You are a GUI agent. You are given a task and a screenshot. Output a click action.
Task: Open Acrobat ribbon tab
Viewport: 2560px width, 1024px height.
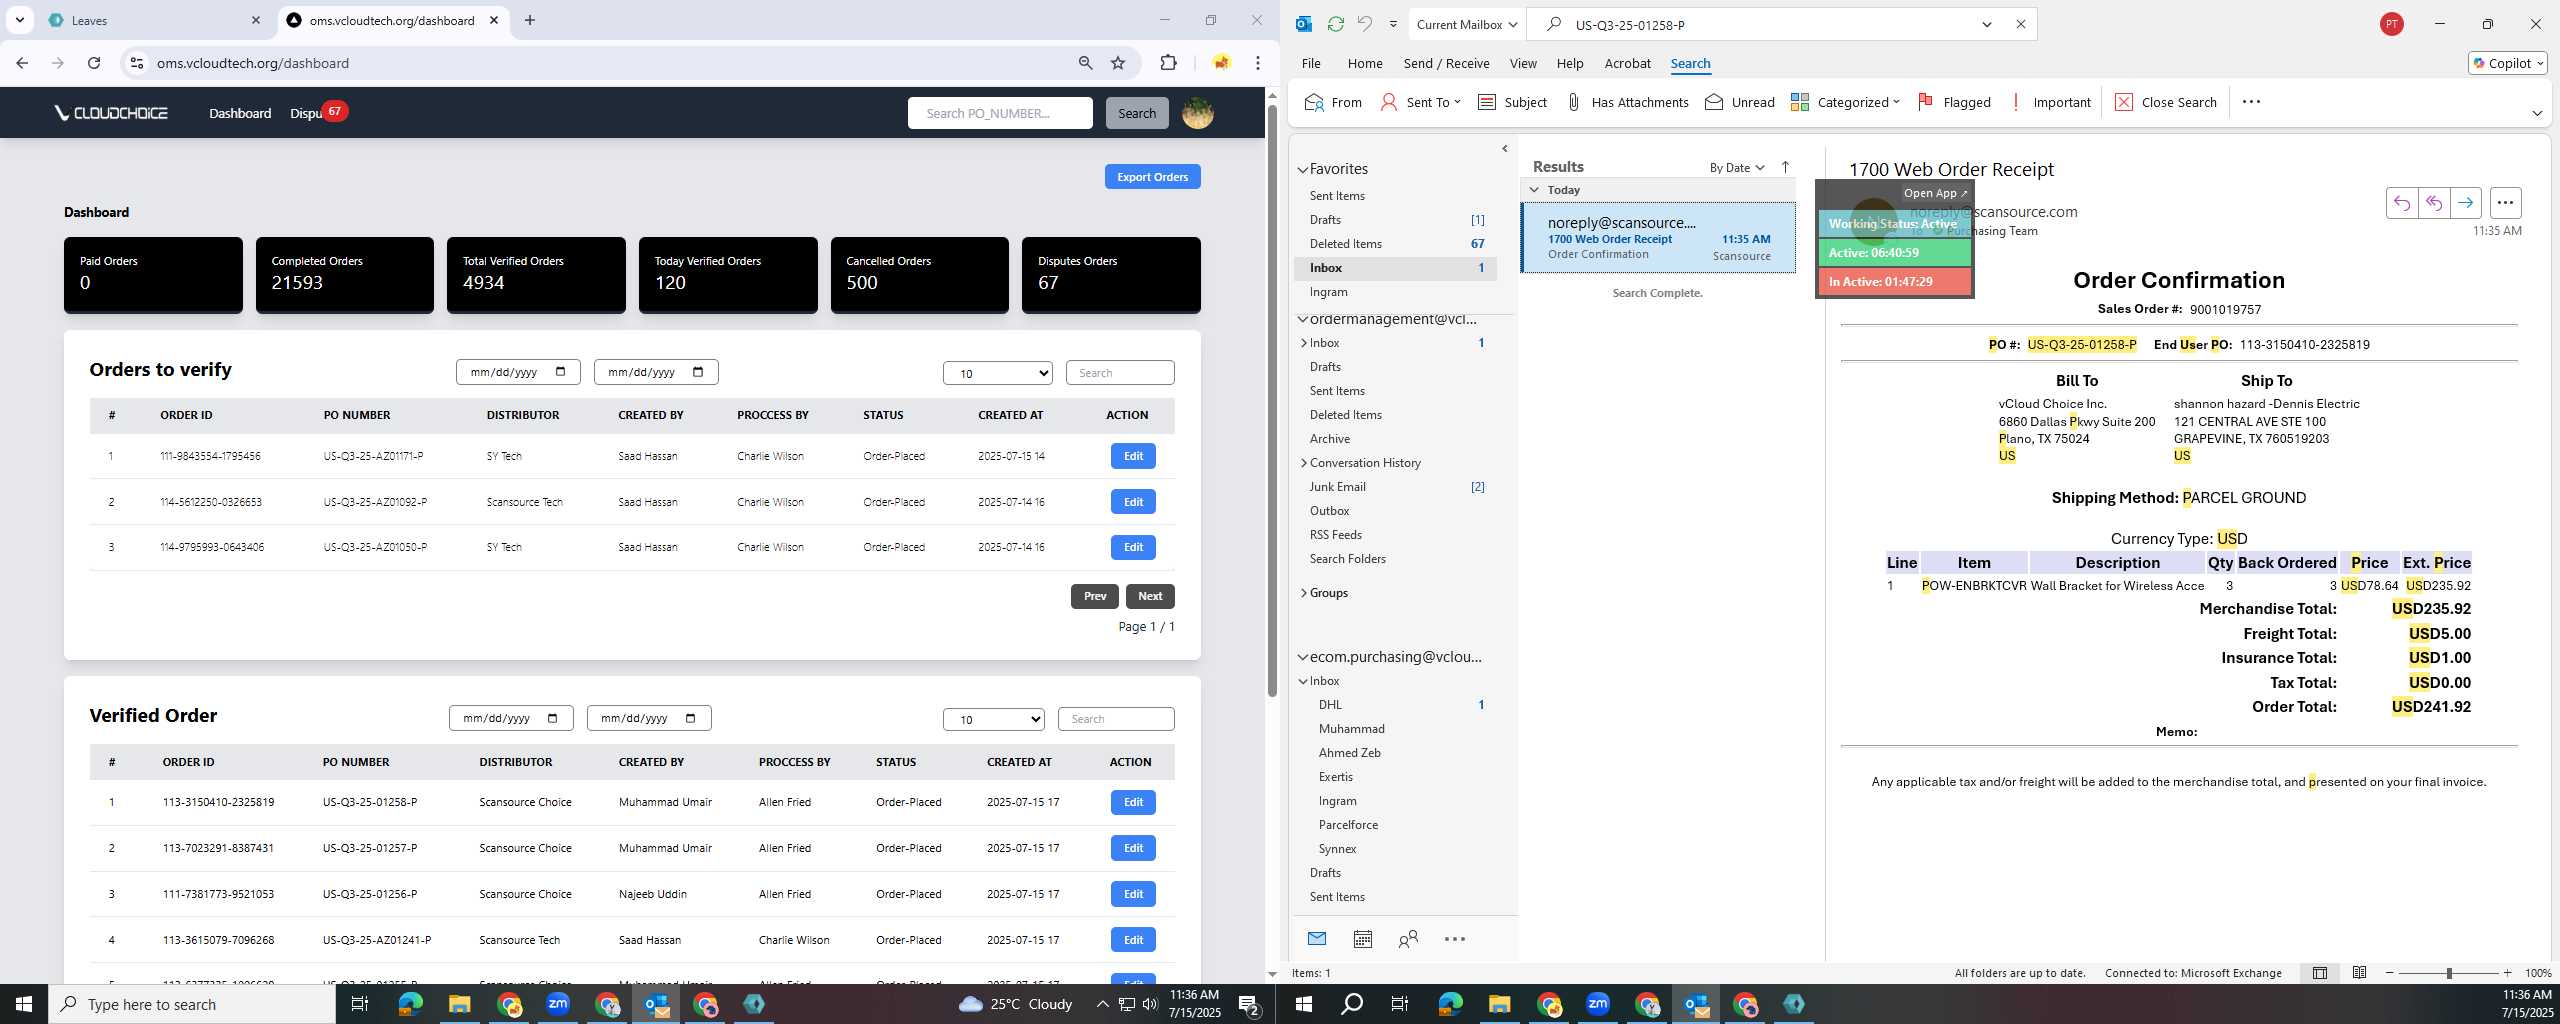[1627, 63]
